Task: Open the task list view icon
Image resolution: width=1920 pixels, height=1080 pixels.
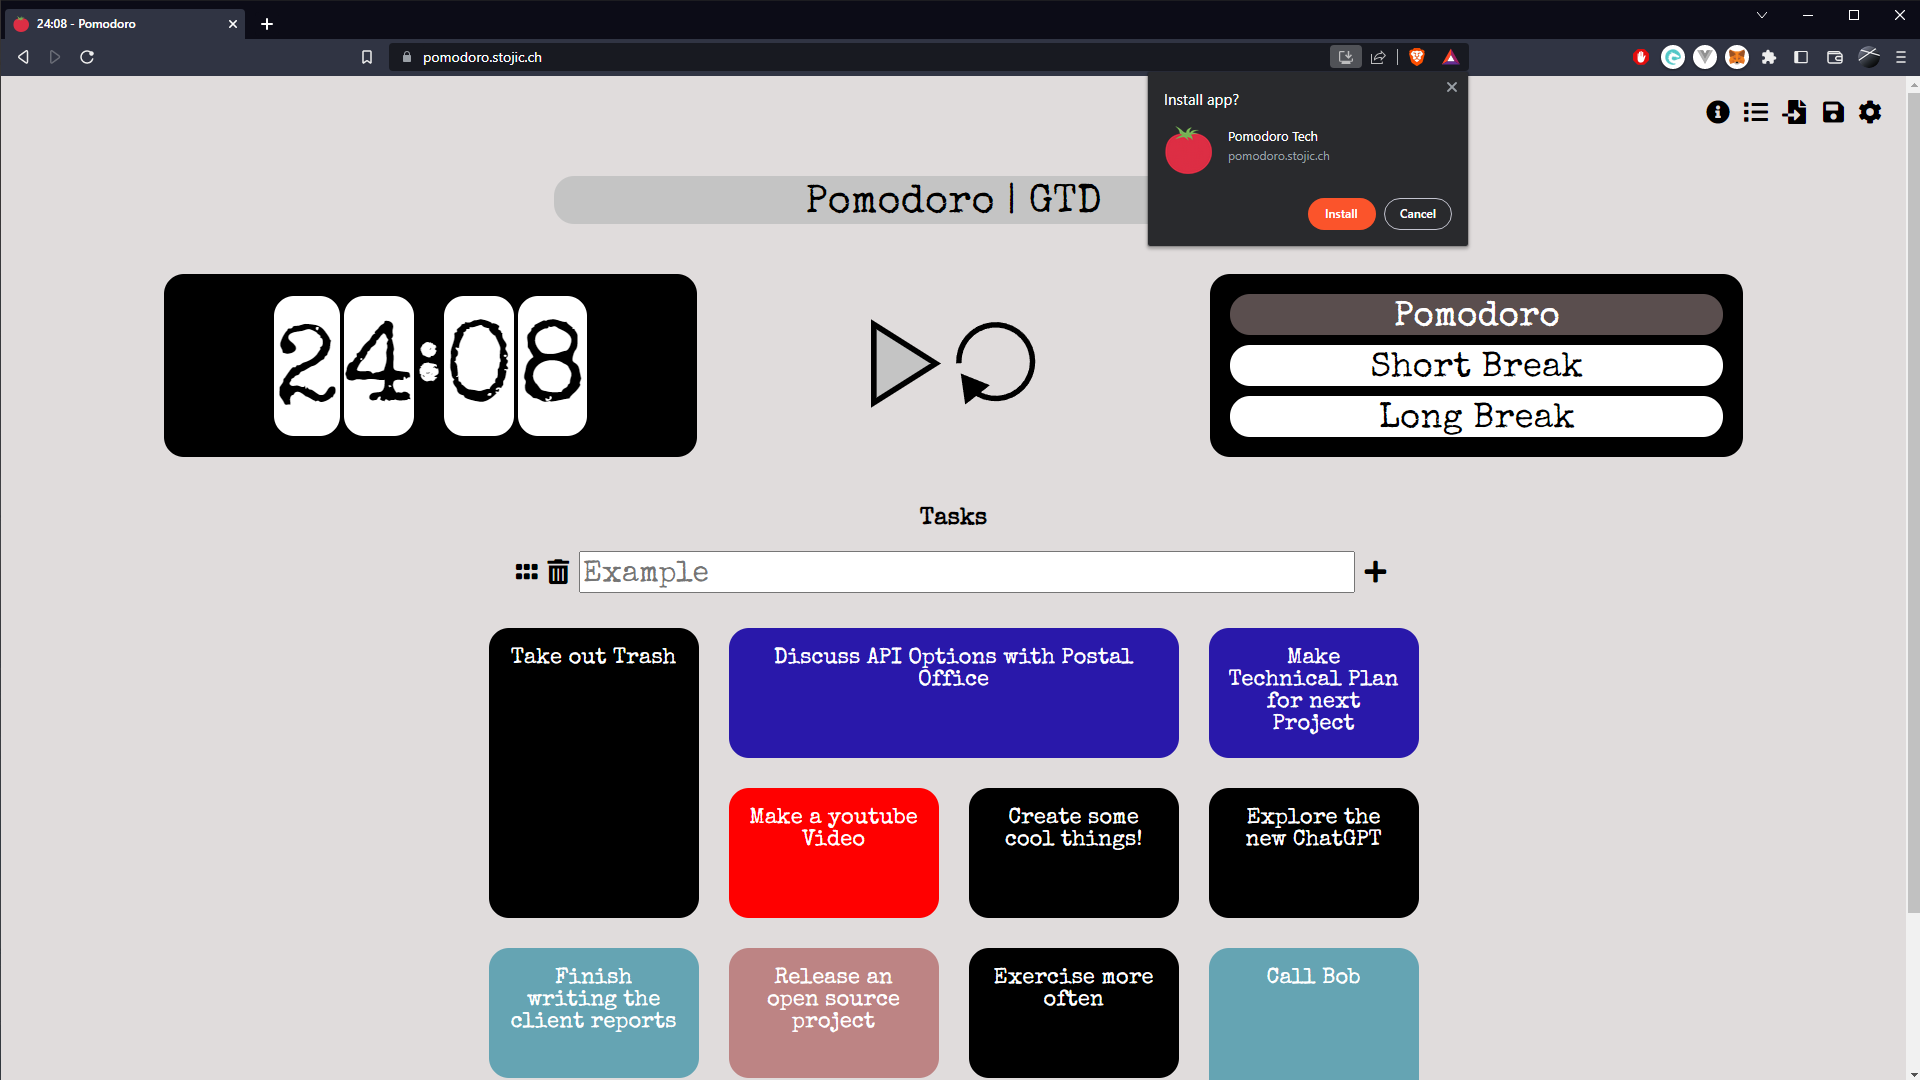Action: [1756, 112]
